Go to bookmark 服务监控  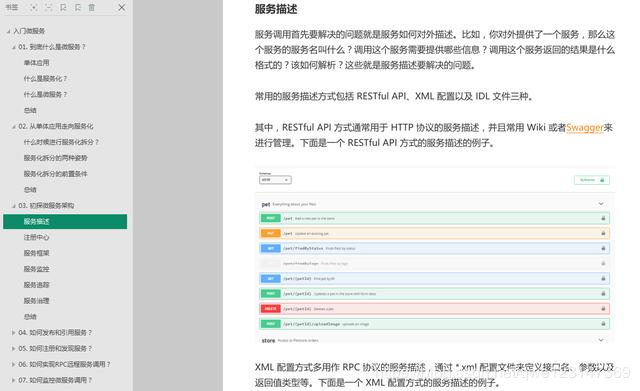36,269
